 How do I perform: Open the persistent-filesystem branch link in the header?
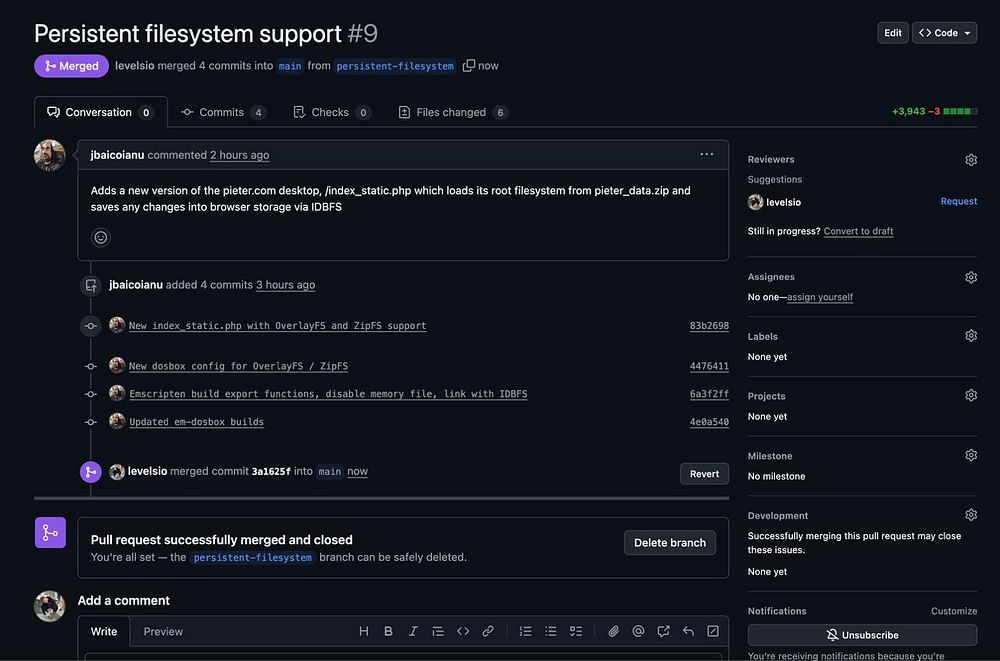pos(395,66)
